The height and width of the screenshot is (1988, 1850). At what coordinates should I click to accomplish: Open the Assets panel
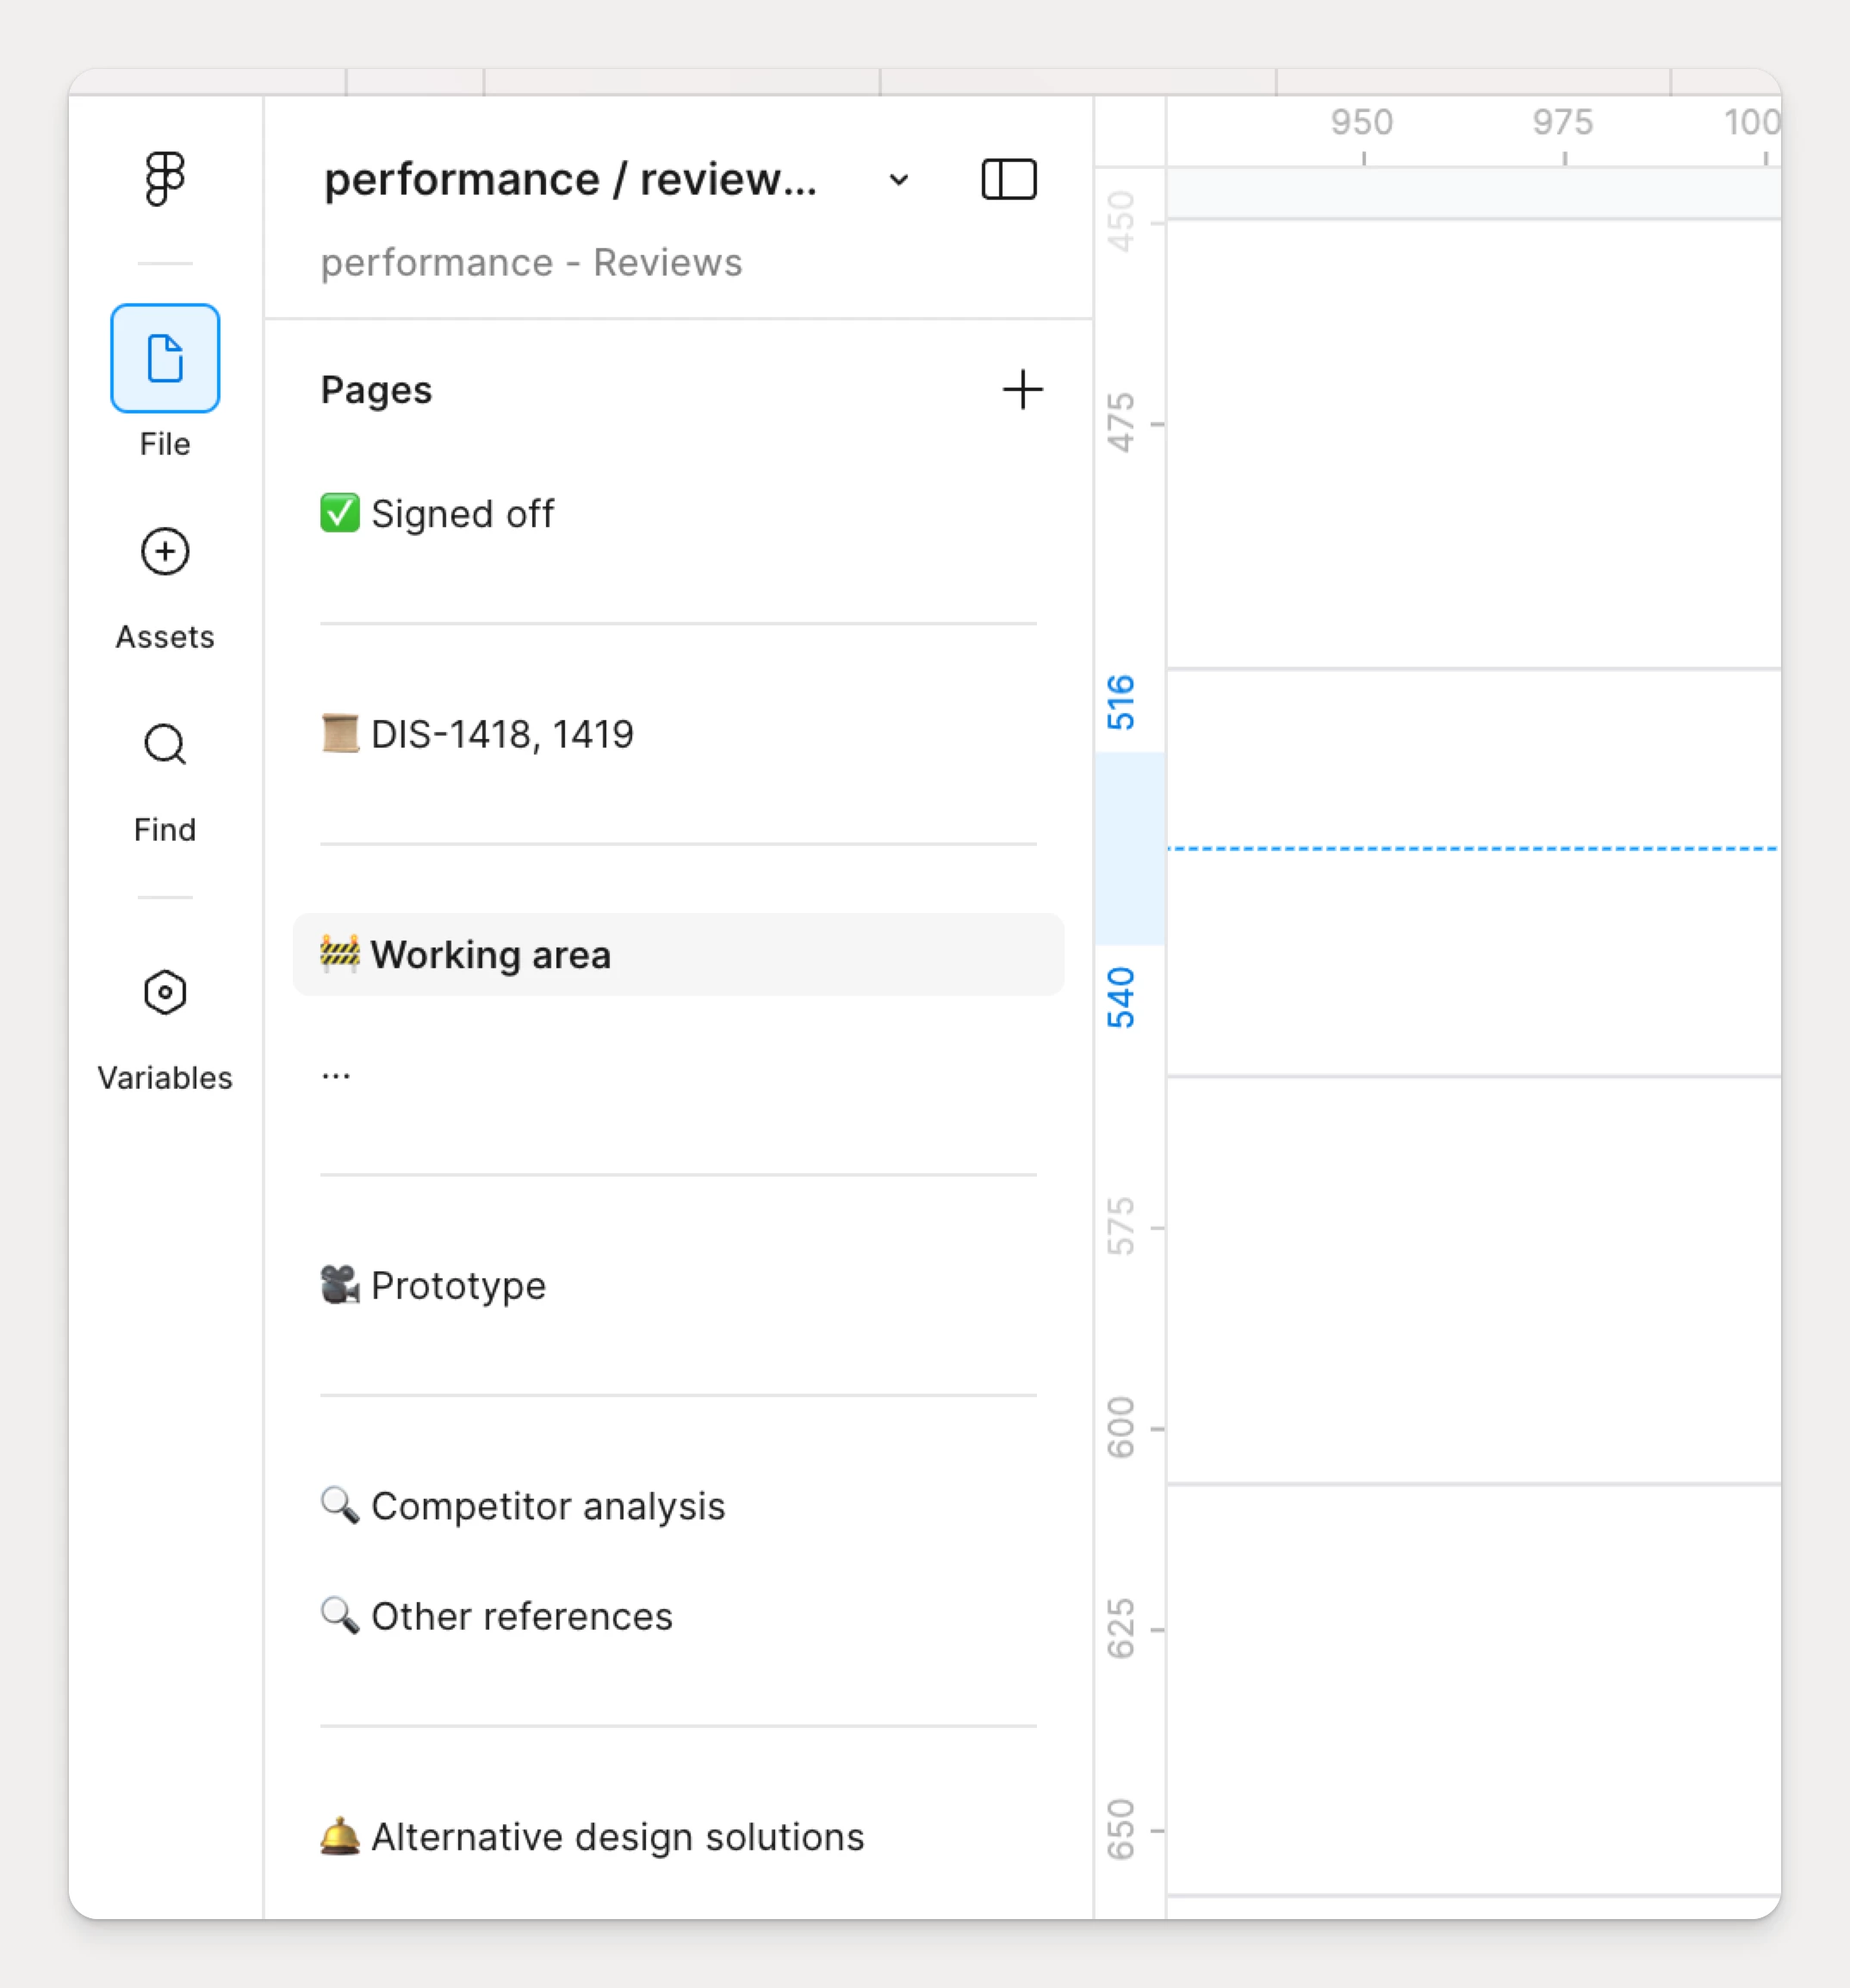point(164,552)
